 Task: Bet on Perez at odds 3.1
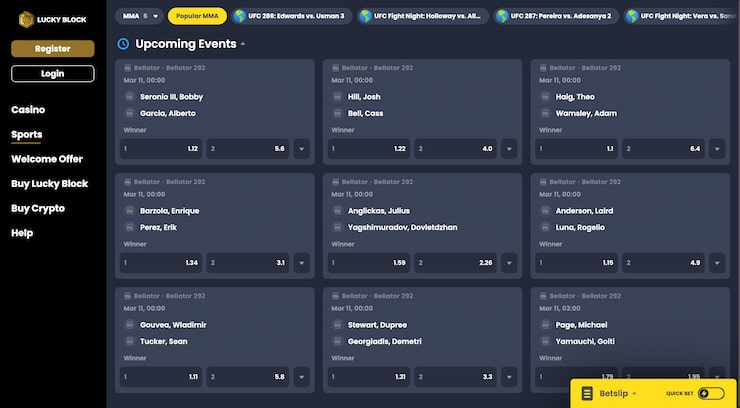(x=248, y=263)
